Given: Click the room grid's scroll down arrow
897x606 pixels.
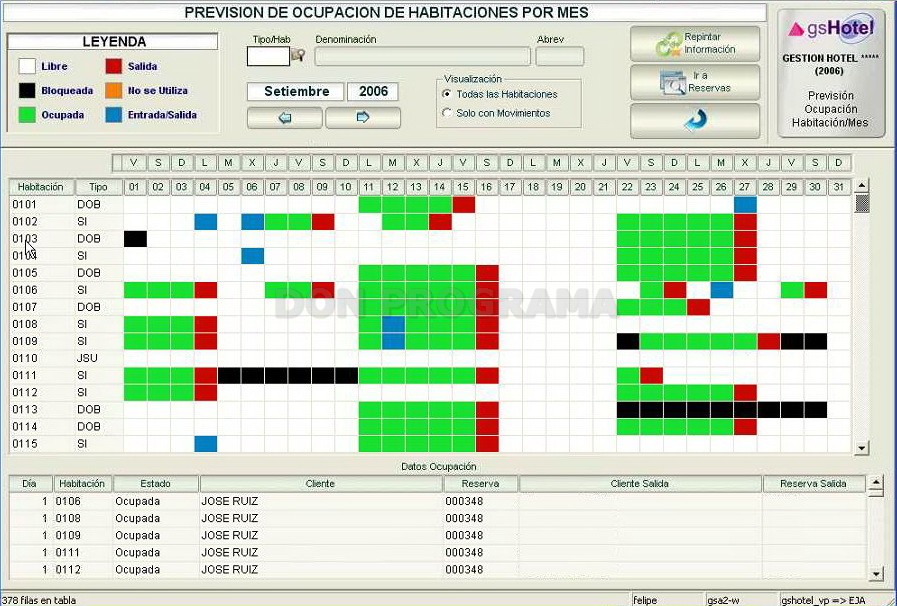Looking at the screenshot, I should click(862, 447).
